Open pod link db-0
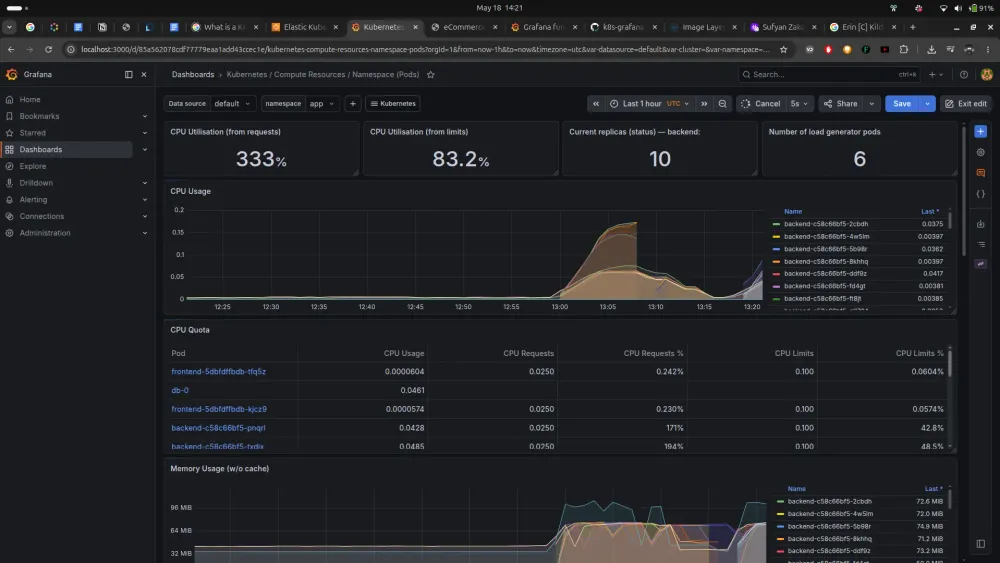 pyautogui.click(x=180, y=390)
